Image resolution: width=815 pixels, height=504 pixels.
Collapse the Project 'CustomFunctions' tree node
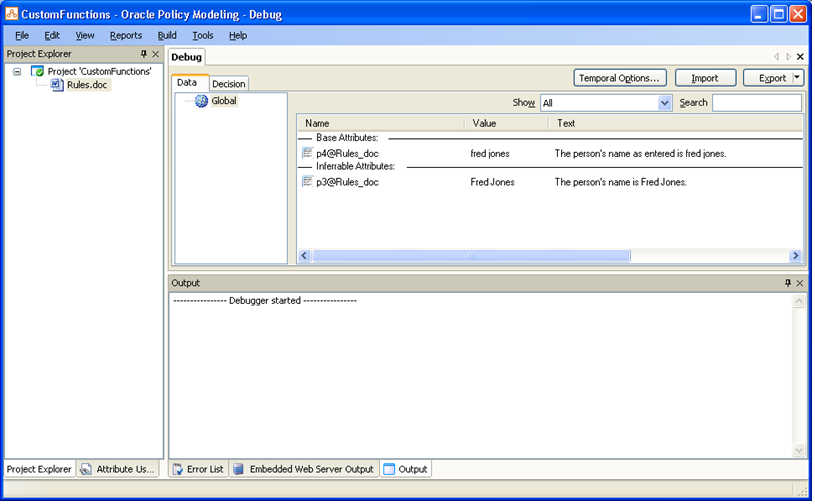pyautogui.click(x=17, y=72)
